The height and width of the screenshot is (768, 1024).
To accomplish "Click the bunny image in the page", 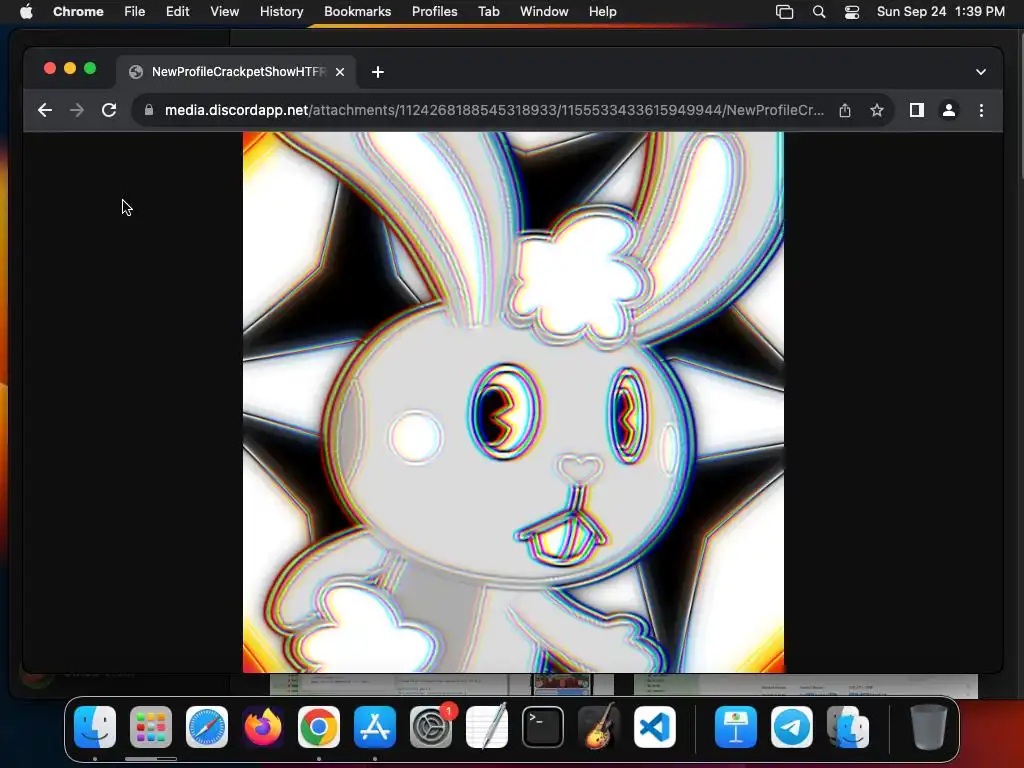I will pyautogui.click(x=513, y=402).
